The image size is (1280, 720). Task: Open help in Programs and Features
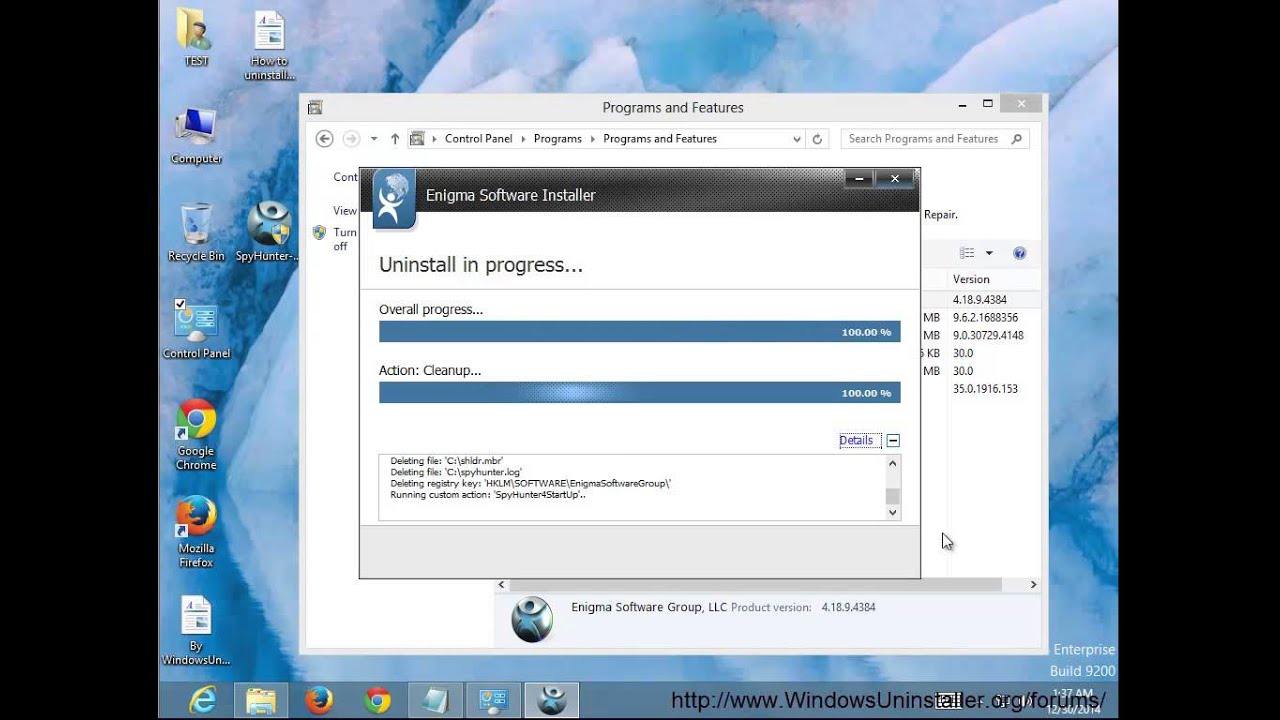[x=1019, y=253]
